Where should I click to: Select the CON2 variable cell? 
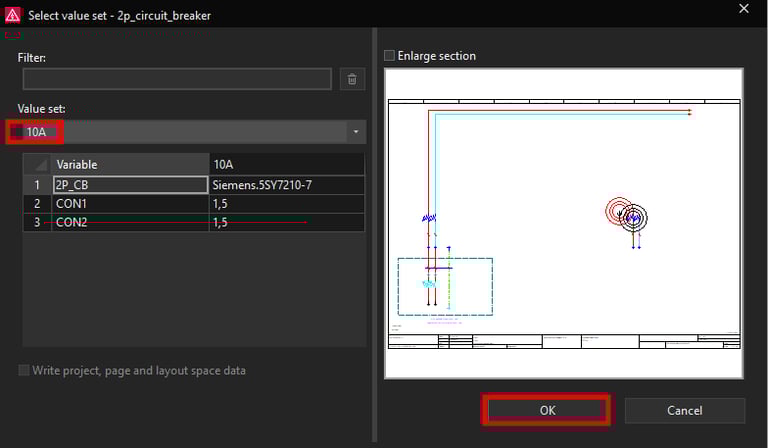pos(130,222)
